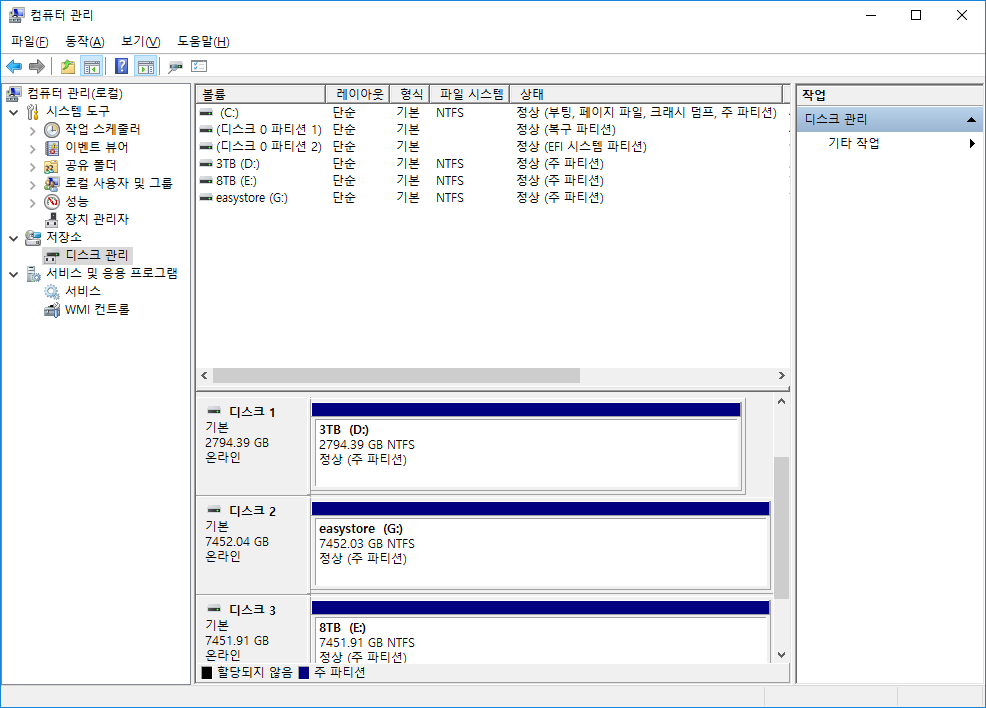Click the Settings checklist toolbar icon
Viewport: 986px width, 708px height.
(199, 66)
